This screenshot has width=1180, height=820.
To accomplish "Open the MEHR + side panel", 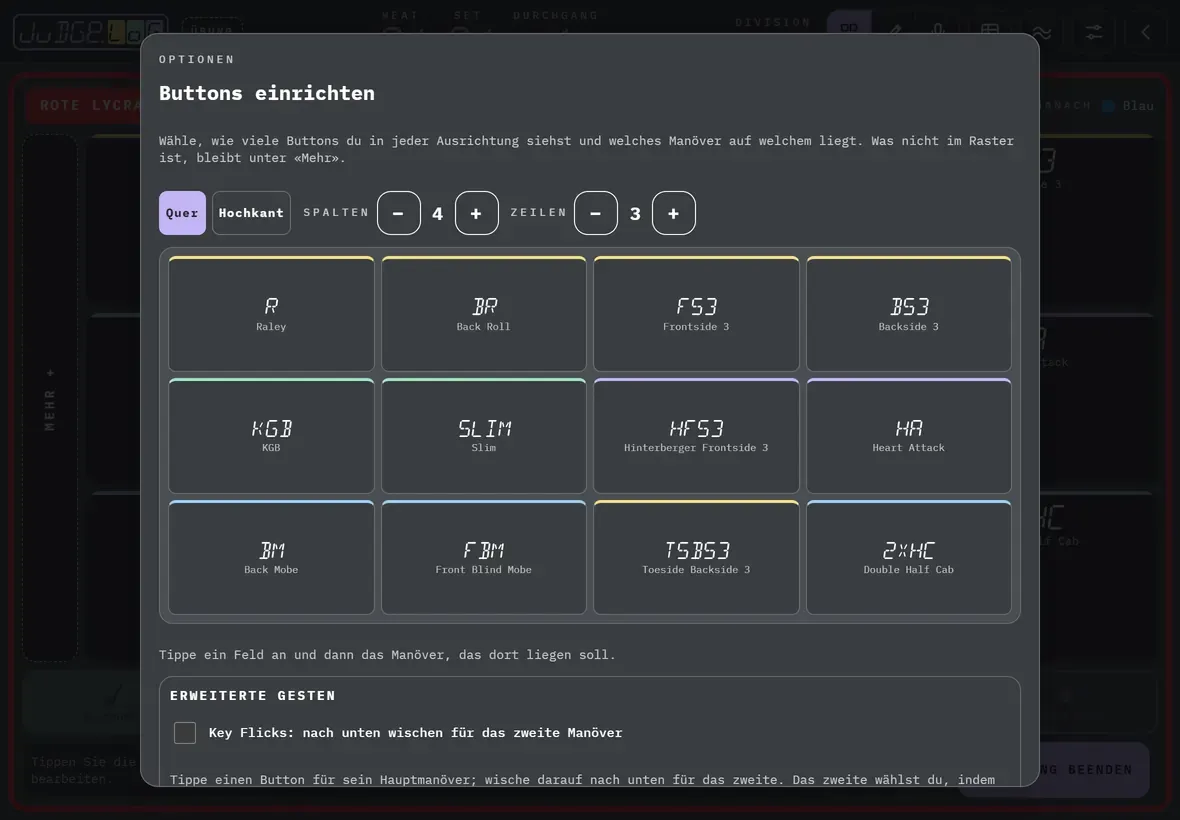I will click(x=50, y=399).
